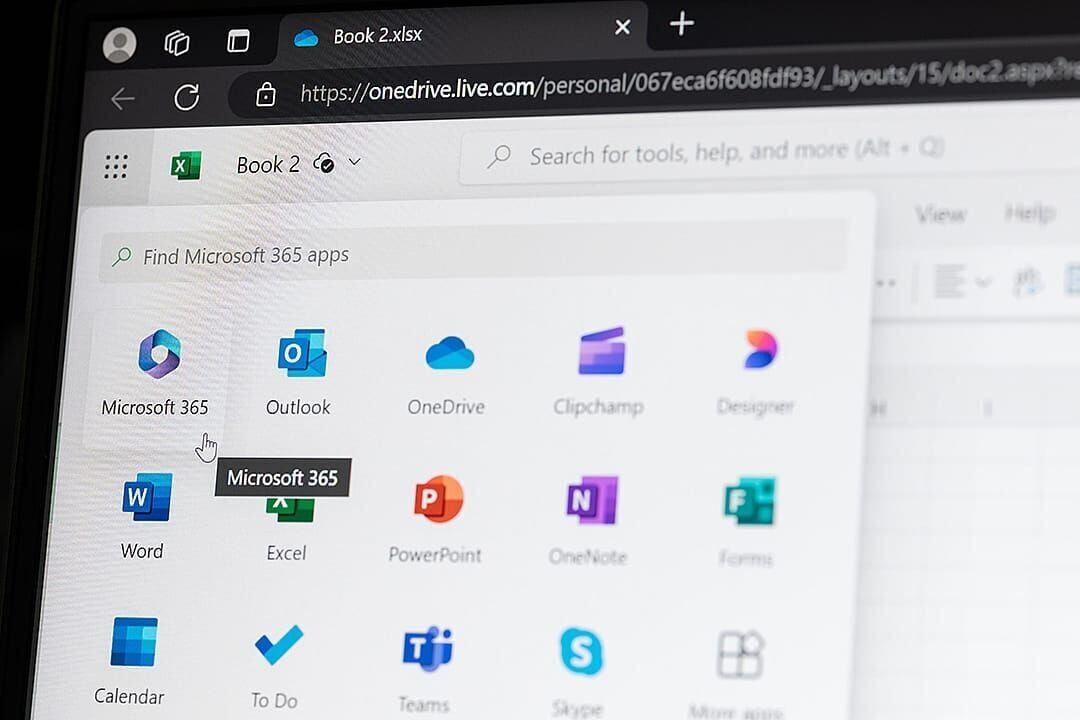The height and width of the screenshot is (720, 1080).
Task: Click the text alignment ribbon button
Action: [x=949, y=281]
